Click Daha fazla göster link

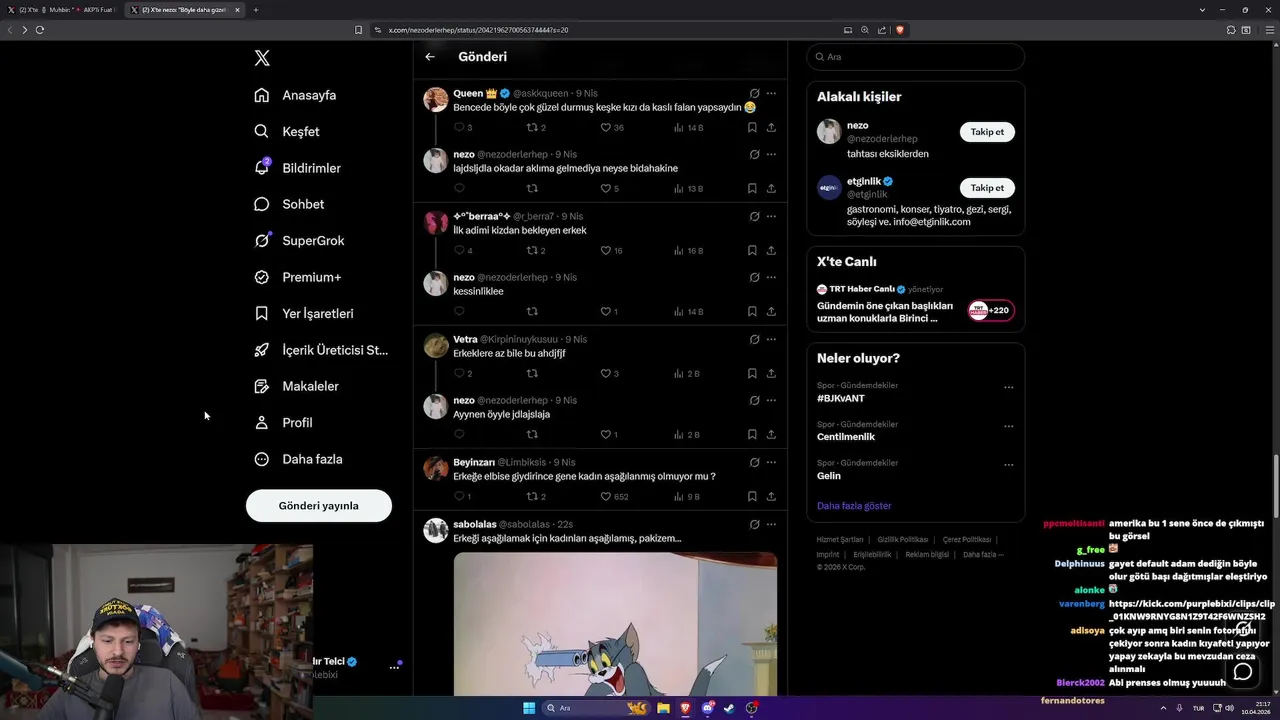click(854, 506)
